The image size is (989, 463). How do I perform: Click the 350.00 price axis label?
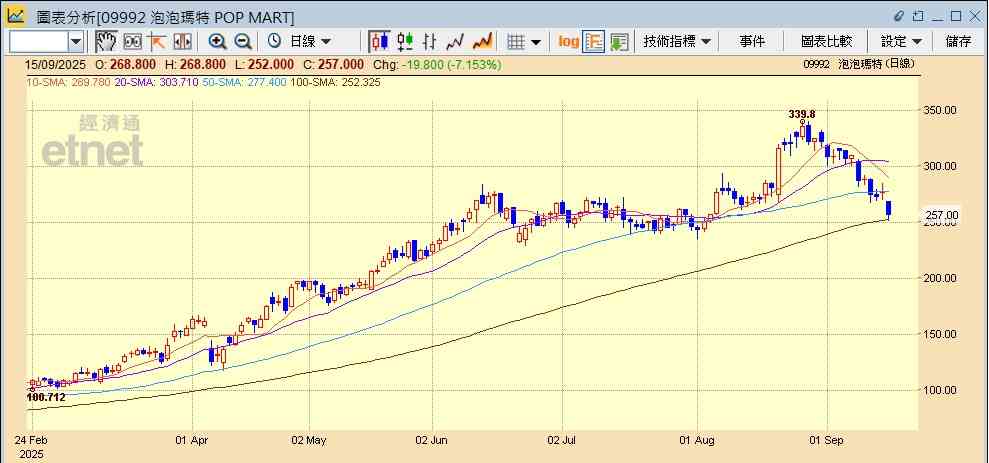pyautogui.click(x=940, y=110)
